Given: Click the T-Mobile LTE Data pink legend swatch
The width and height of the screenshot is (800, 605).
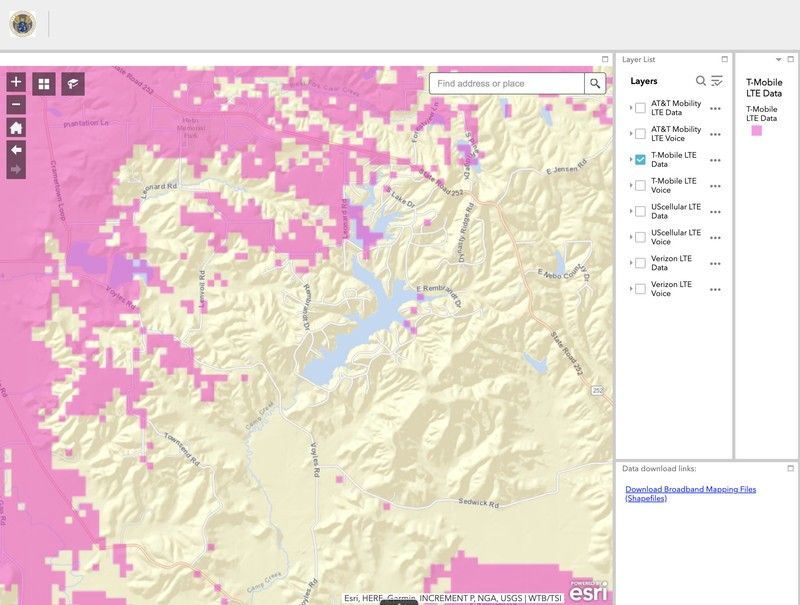Looking at the screenshot, I should (x=757, y=131).
